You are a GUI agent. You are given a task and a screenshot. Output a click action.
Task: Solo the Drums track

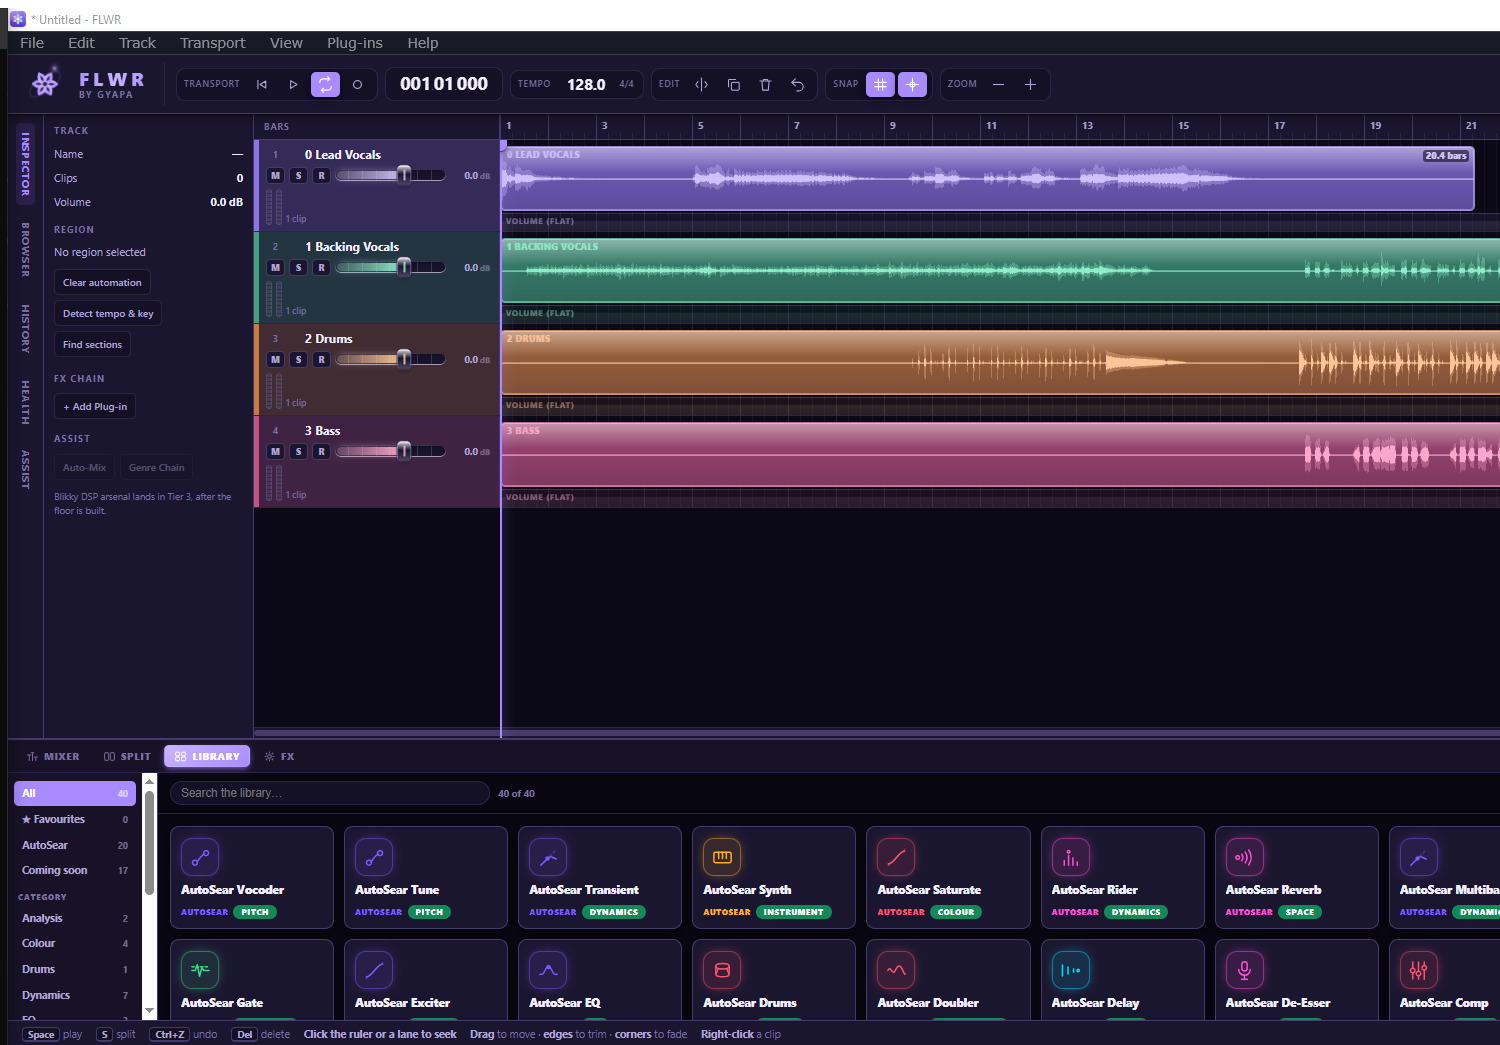(x=299, y=360)
